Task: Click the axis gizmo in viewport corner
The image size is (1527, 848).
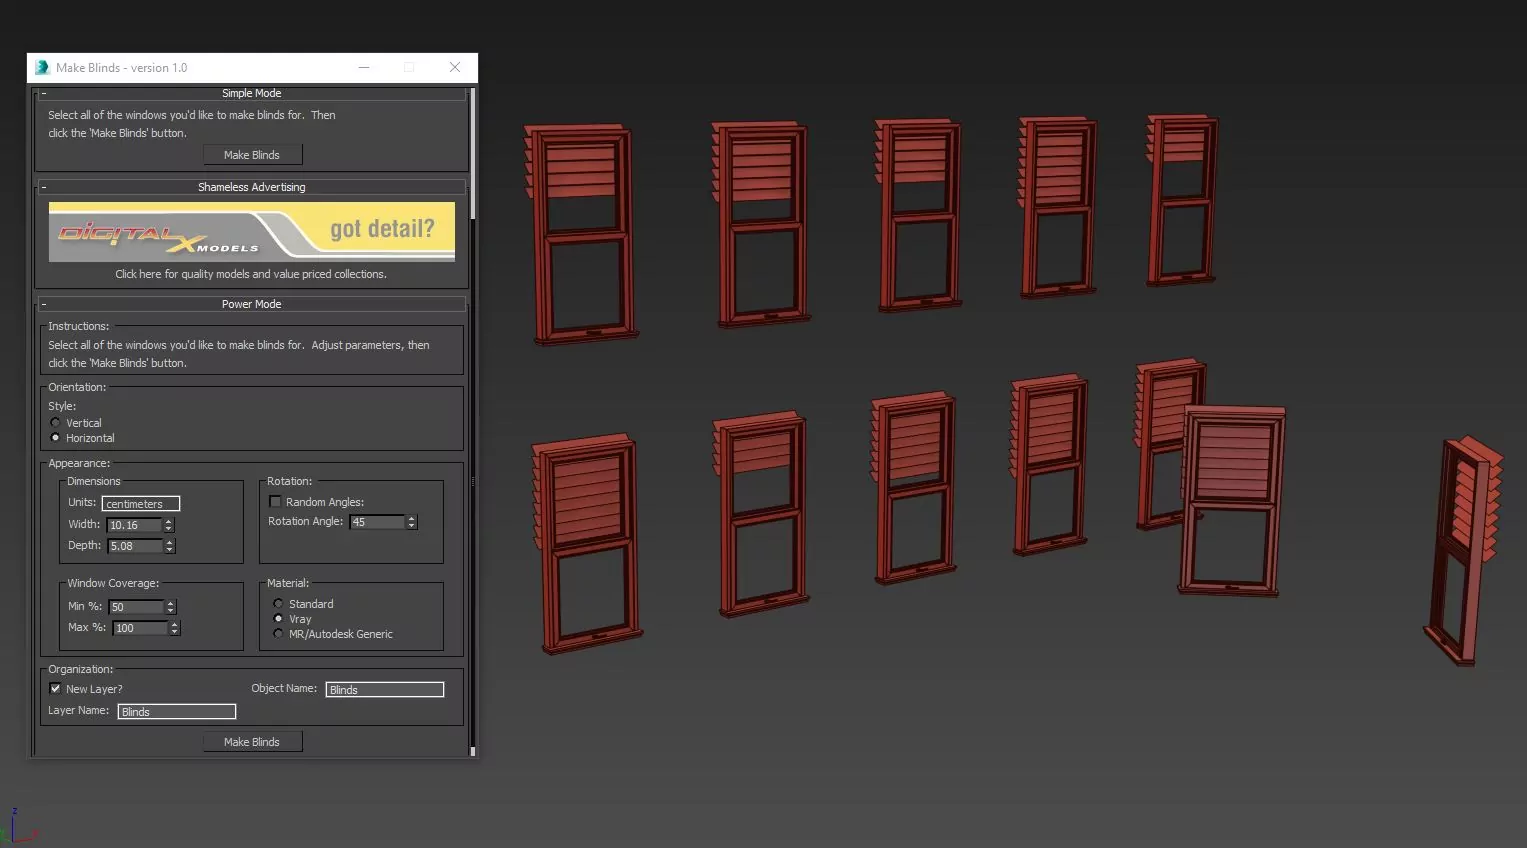Action: click(x=18, y=828)
